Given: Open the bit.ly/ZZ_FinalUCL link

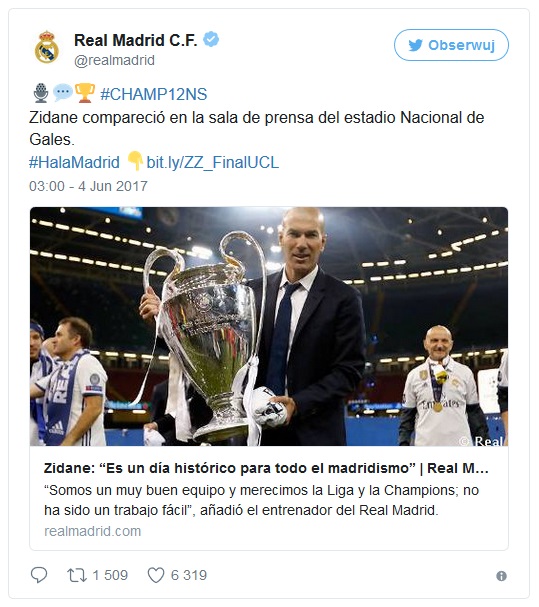Looking at the screenshot, I should pyautogui.click(x=213, y=162).
